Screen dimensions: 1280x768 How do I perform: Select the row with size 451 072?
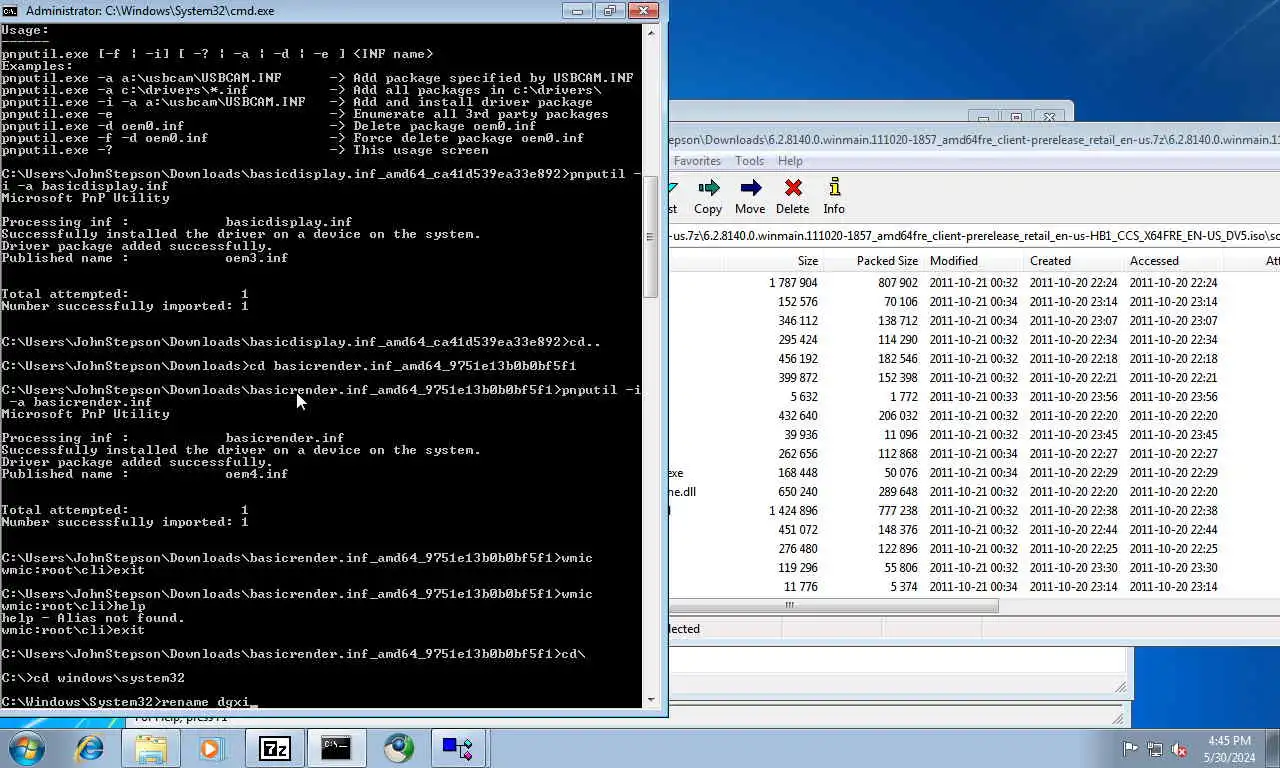[974, 530]
